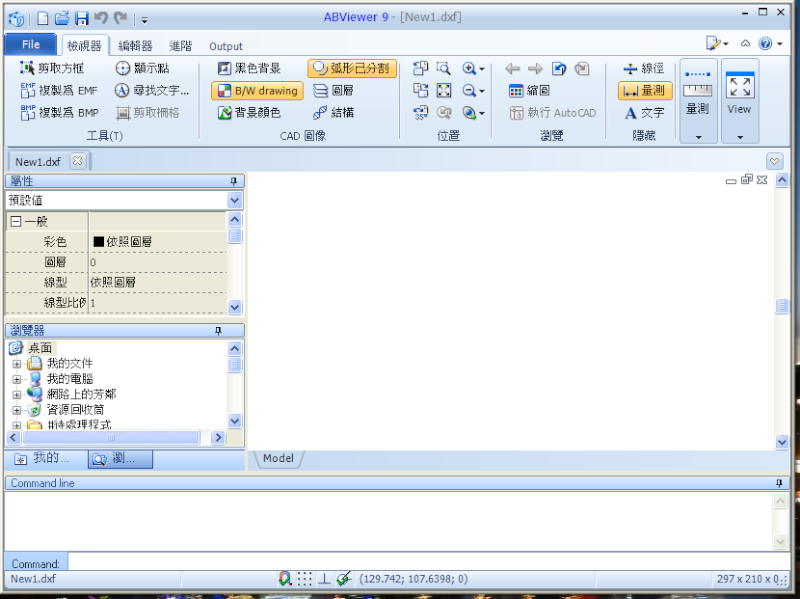Viewport: 800px width, 599px height.
Task: Click the ABViewer application icon in title bar
Action: click(x=16, y=19)
